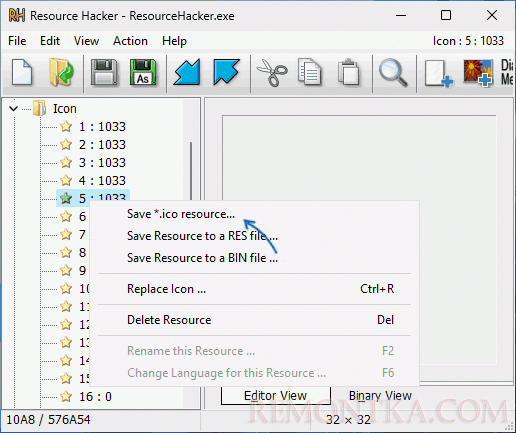The width and height of the screenshot is (516, 433).
Task: Click the star icon beside 16 : 0
Action: point(66,397)
